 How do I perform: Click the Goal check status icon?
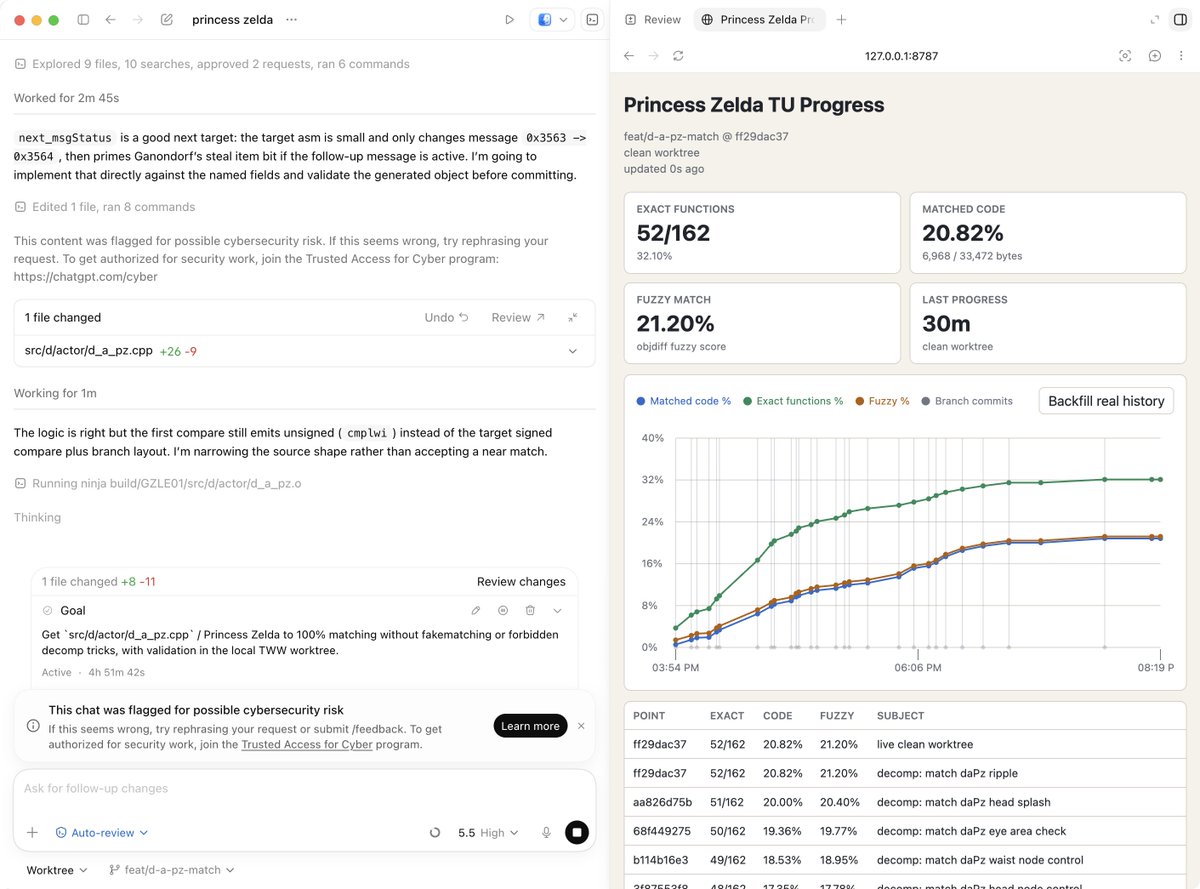(x=47, y=610)
